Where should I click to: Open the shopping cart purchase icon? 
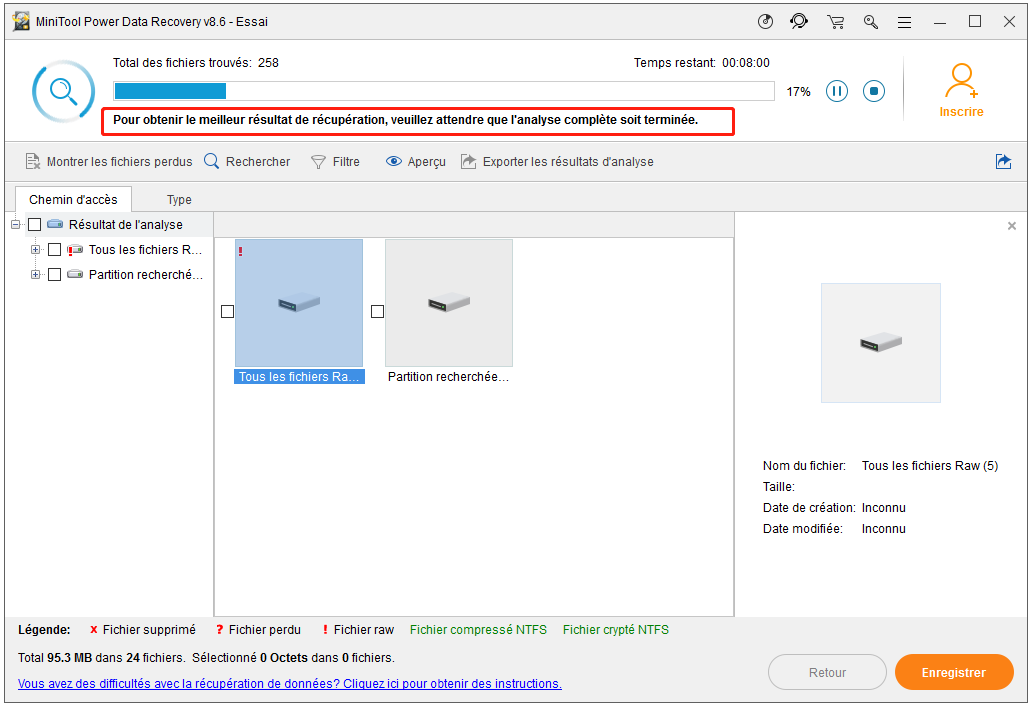pyautogui.click(x=836, y=22)
